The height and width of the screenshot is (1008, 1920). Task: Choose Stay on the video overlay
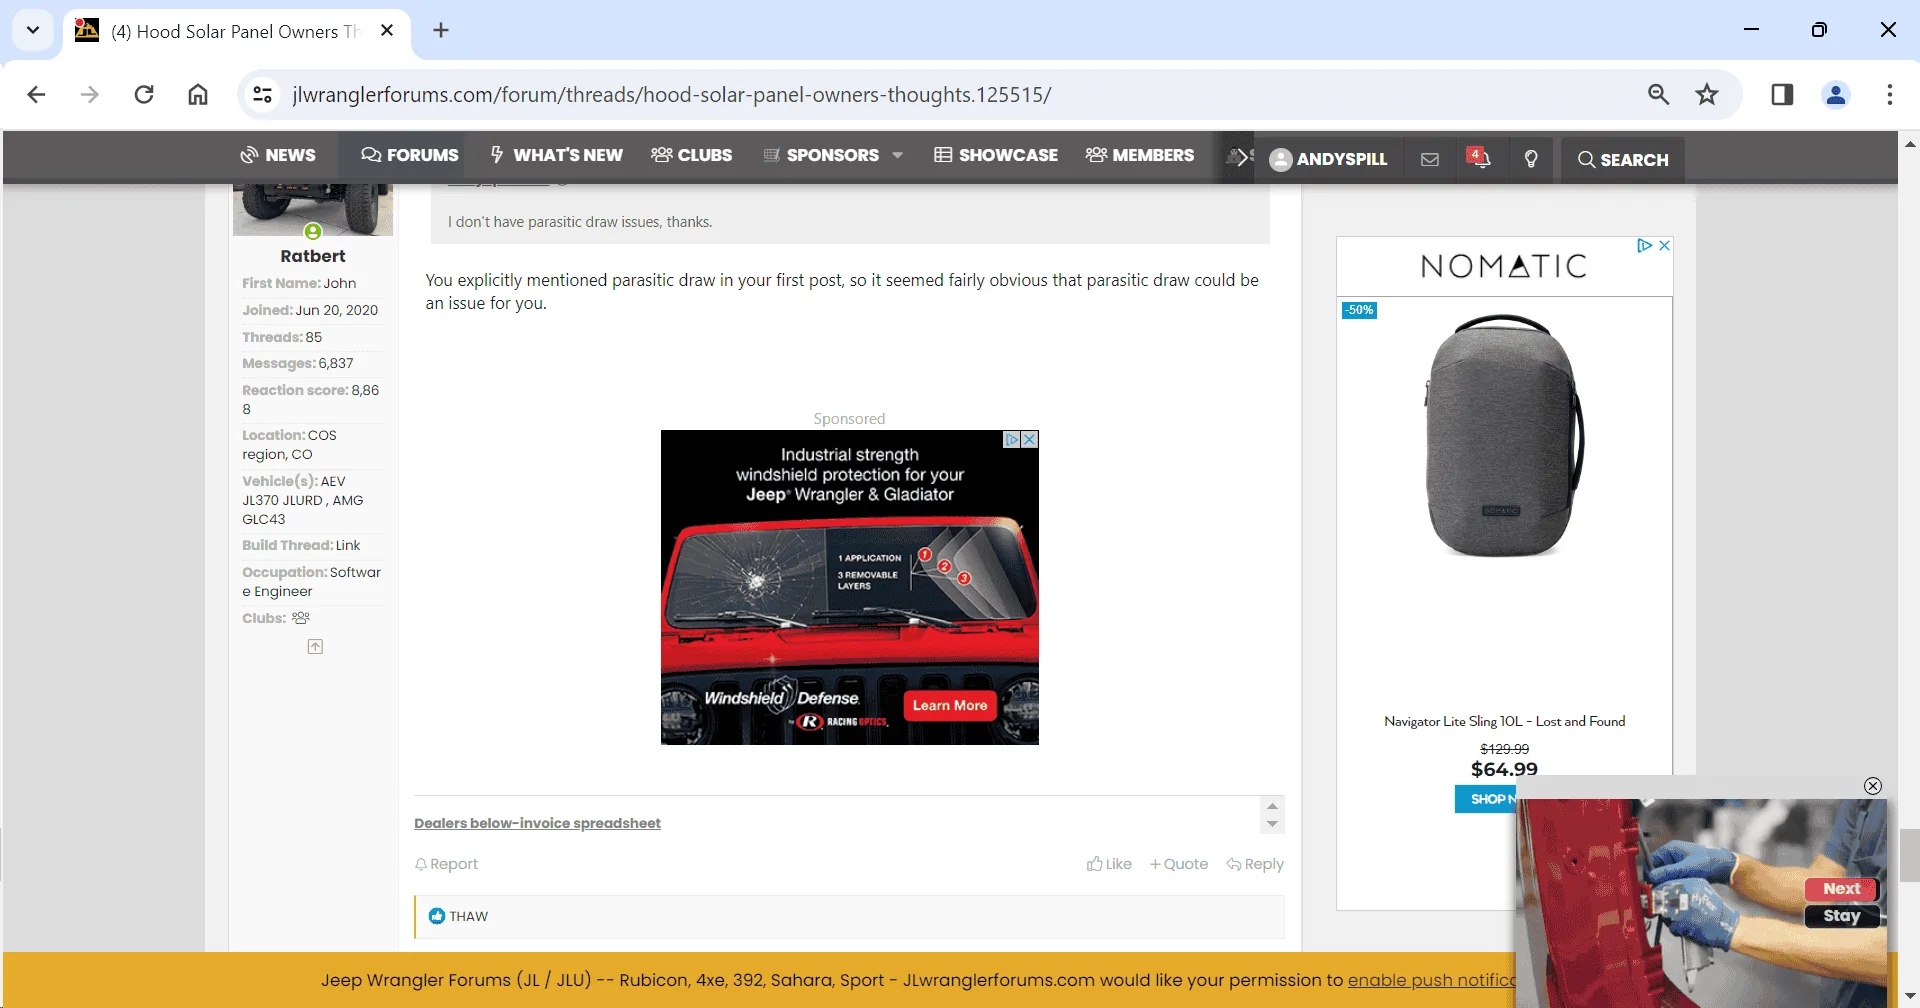coord(1842,916)
